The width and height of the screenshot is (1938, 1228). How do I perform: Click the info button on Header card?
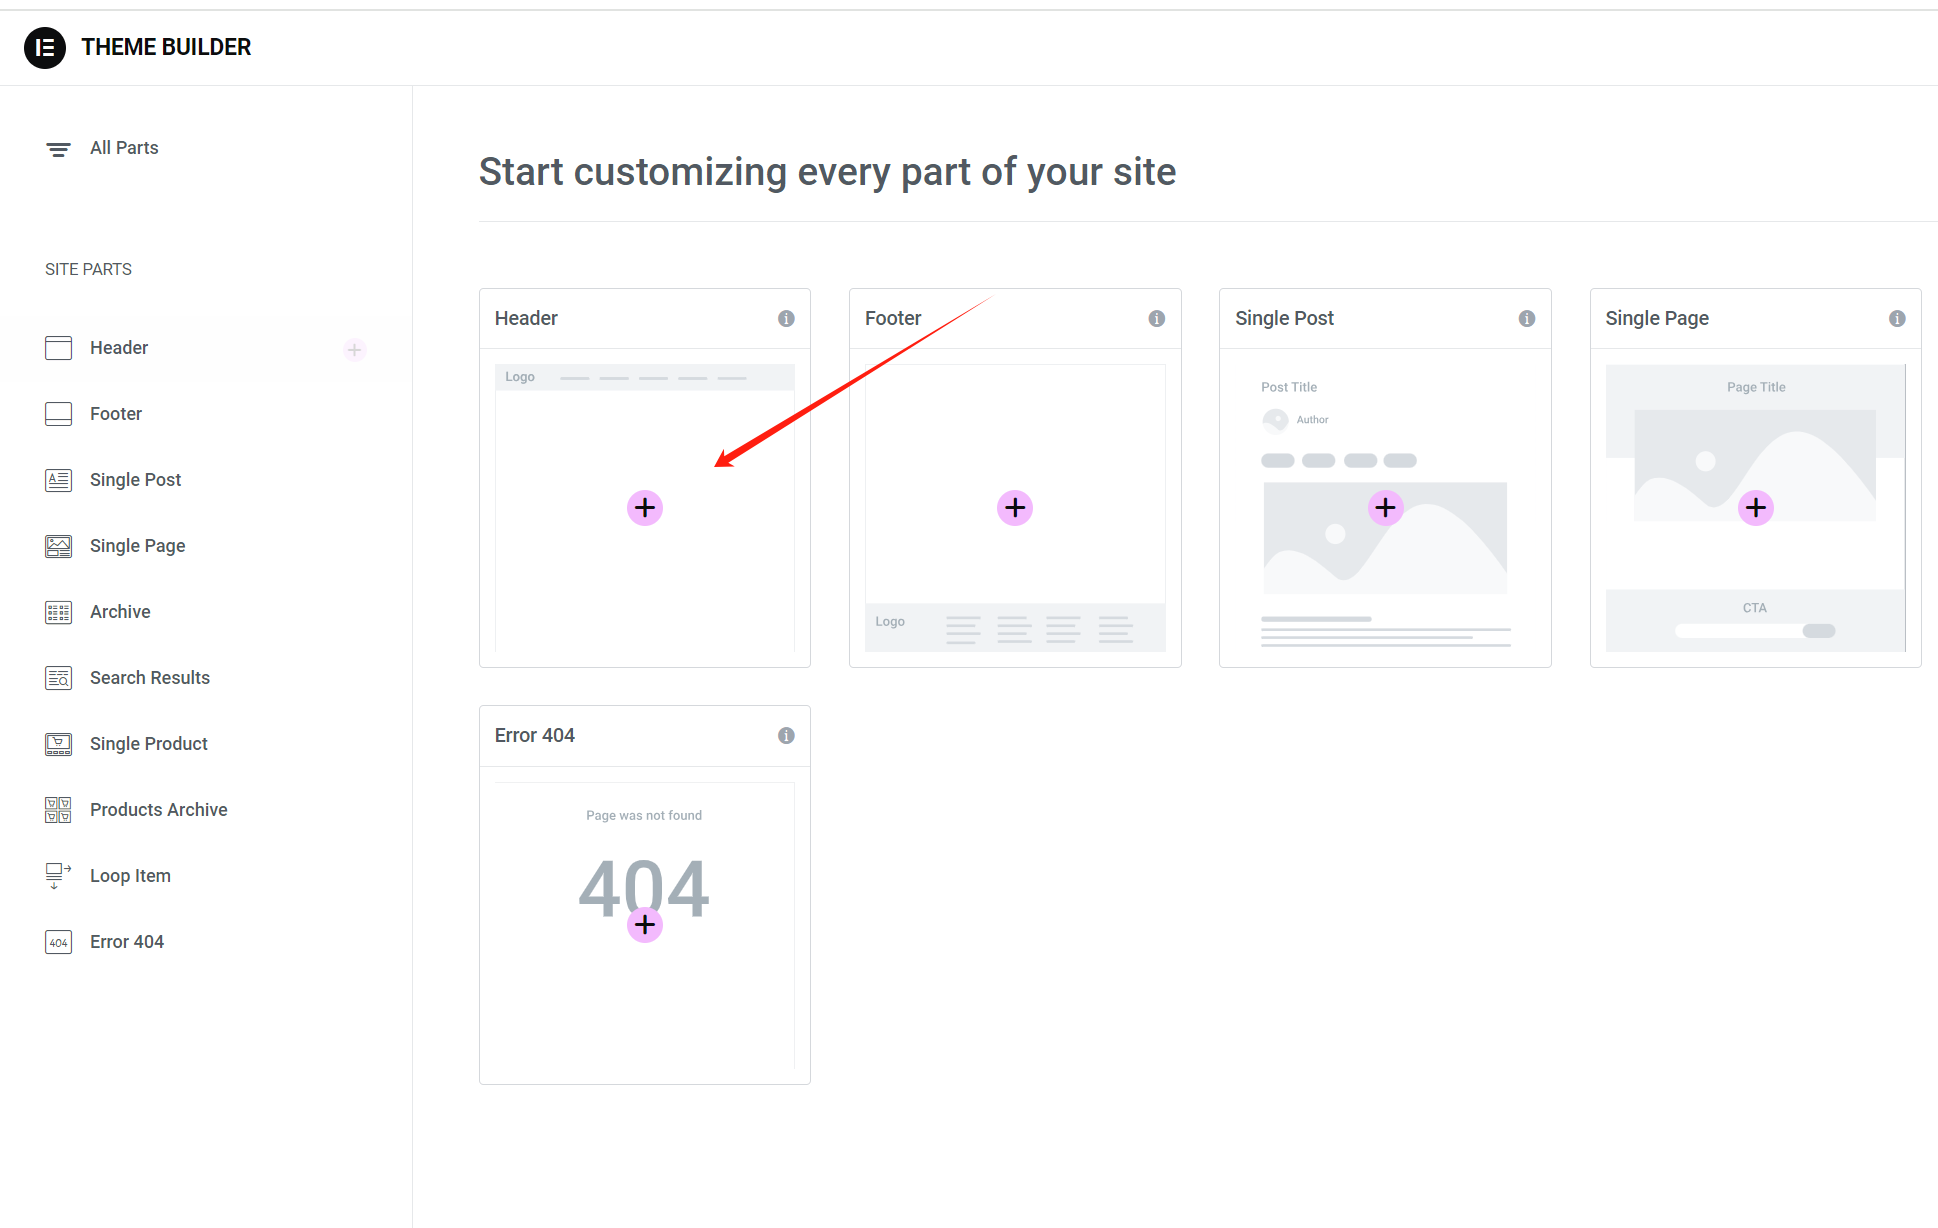coord(787,317)
